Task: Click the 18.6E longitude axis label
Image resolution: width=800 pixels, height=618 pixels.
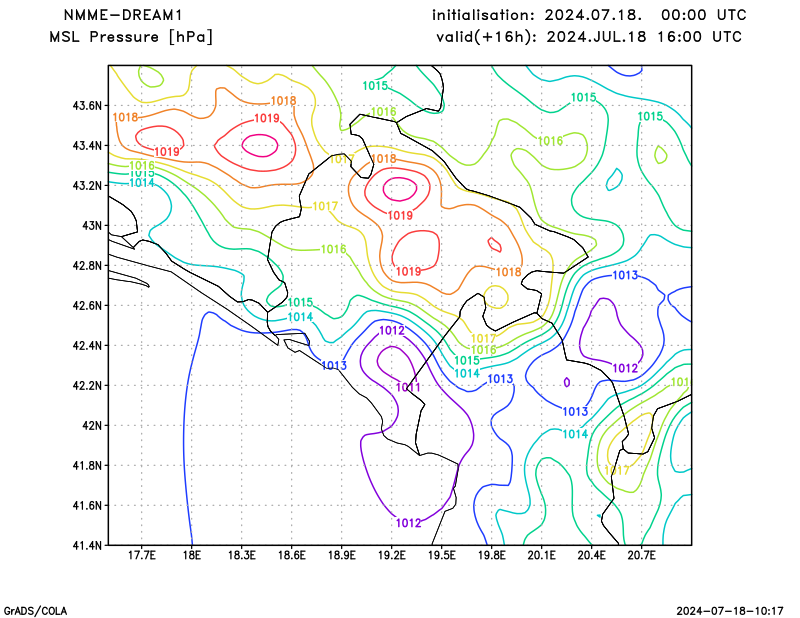Action: 292,555
